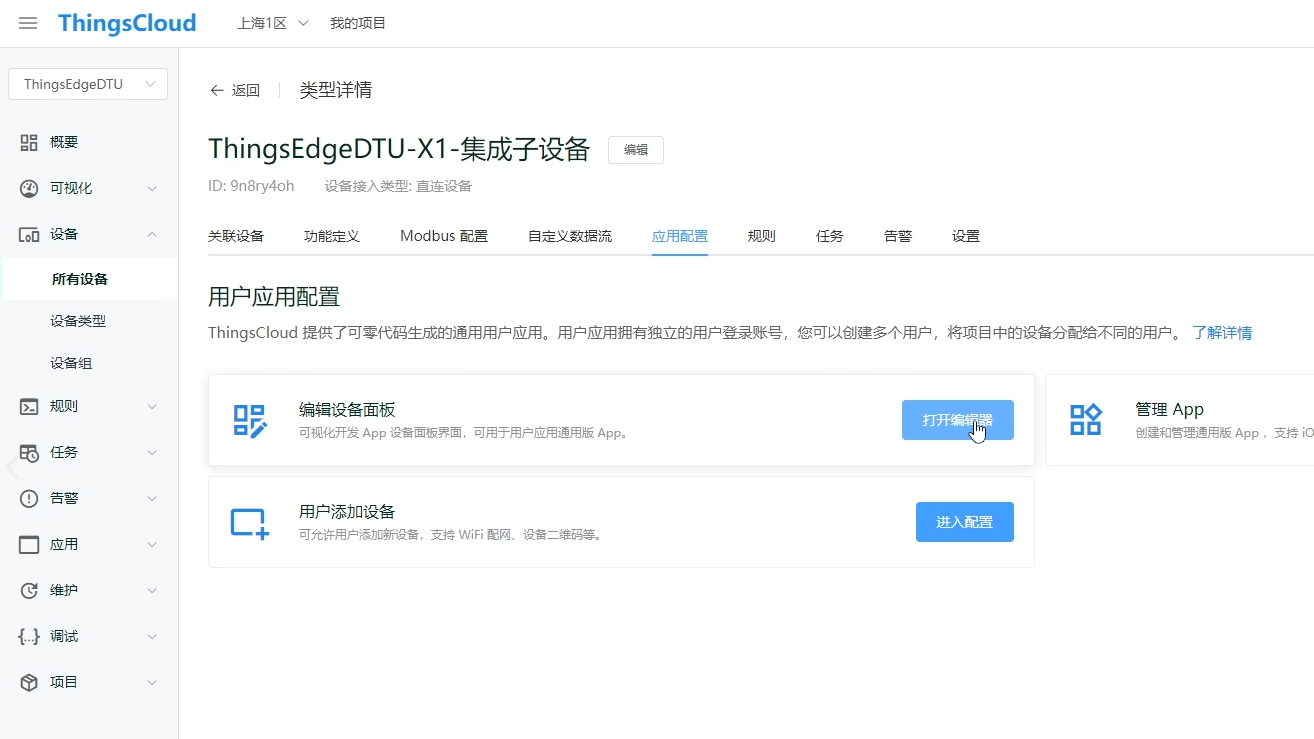The height and width of the screenshot is (739, 1314).
Task: Switch to the 设置 tab
Action: point(966,236)
